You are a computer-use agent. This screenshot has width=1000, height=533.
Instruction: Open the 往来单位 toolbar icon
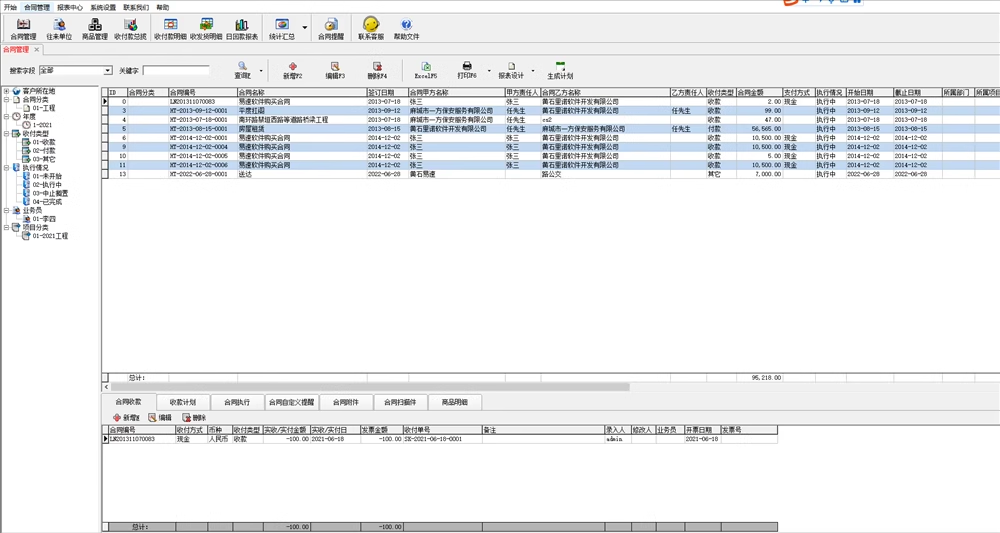click(x=59, y=29)
